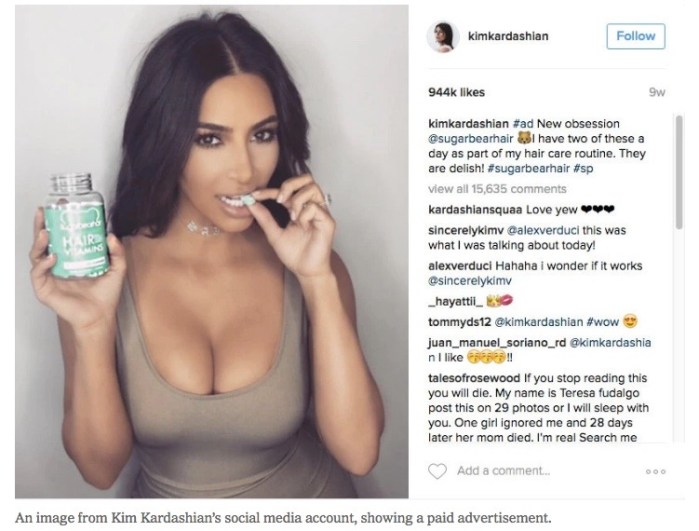The width and height of the screenshot is (699, 531).
Task: Click the comments scrollbar thumb
Action: point(678,172)
